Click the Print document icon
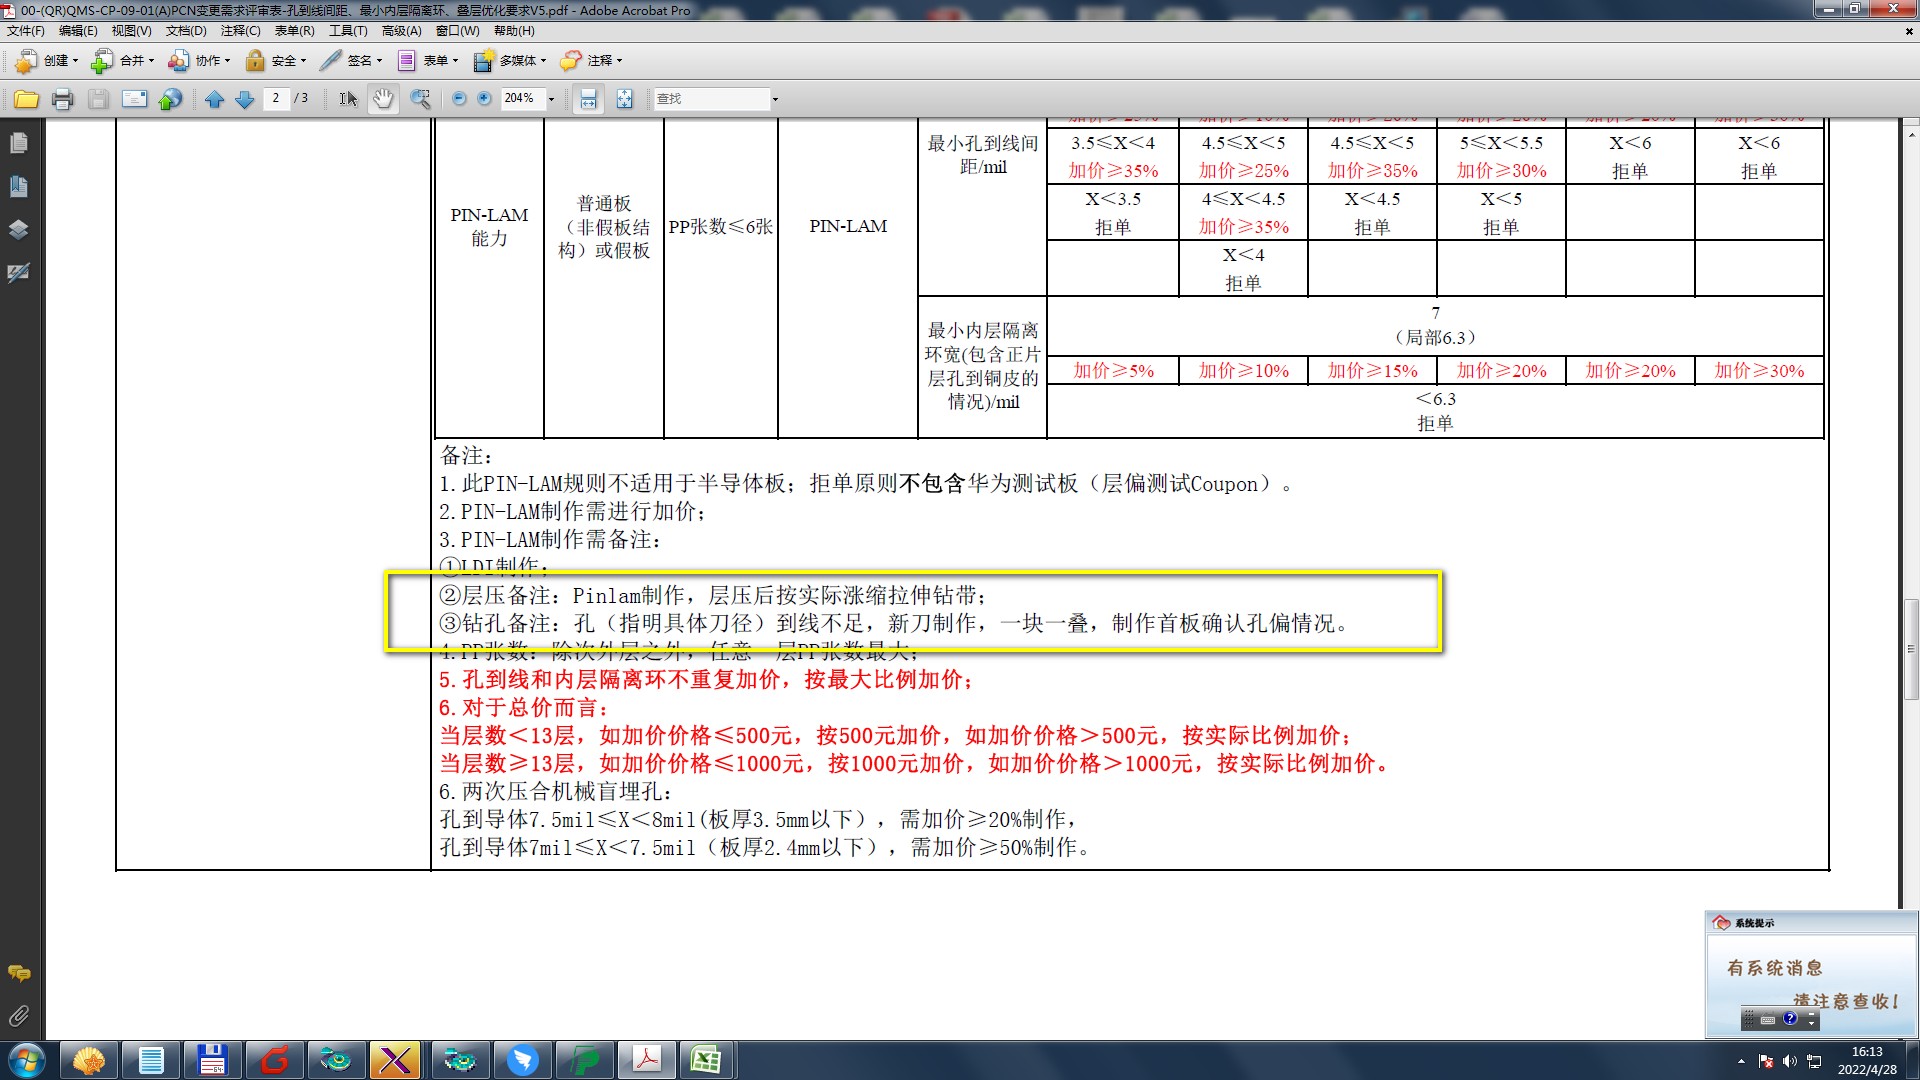 click(x=63, y=99)
